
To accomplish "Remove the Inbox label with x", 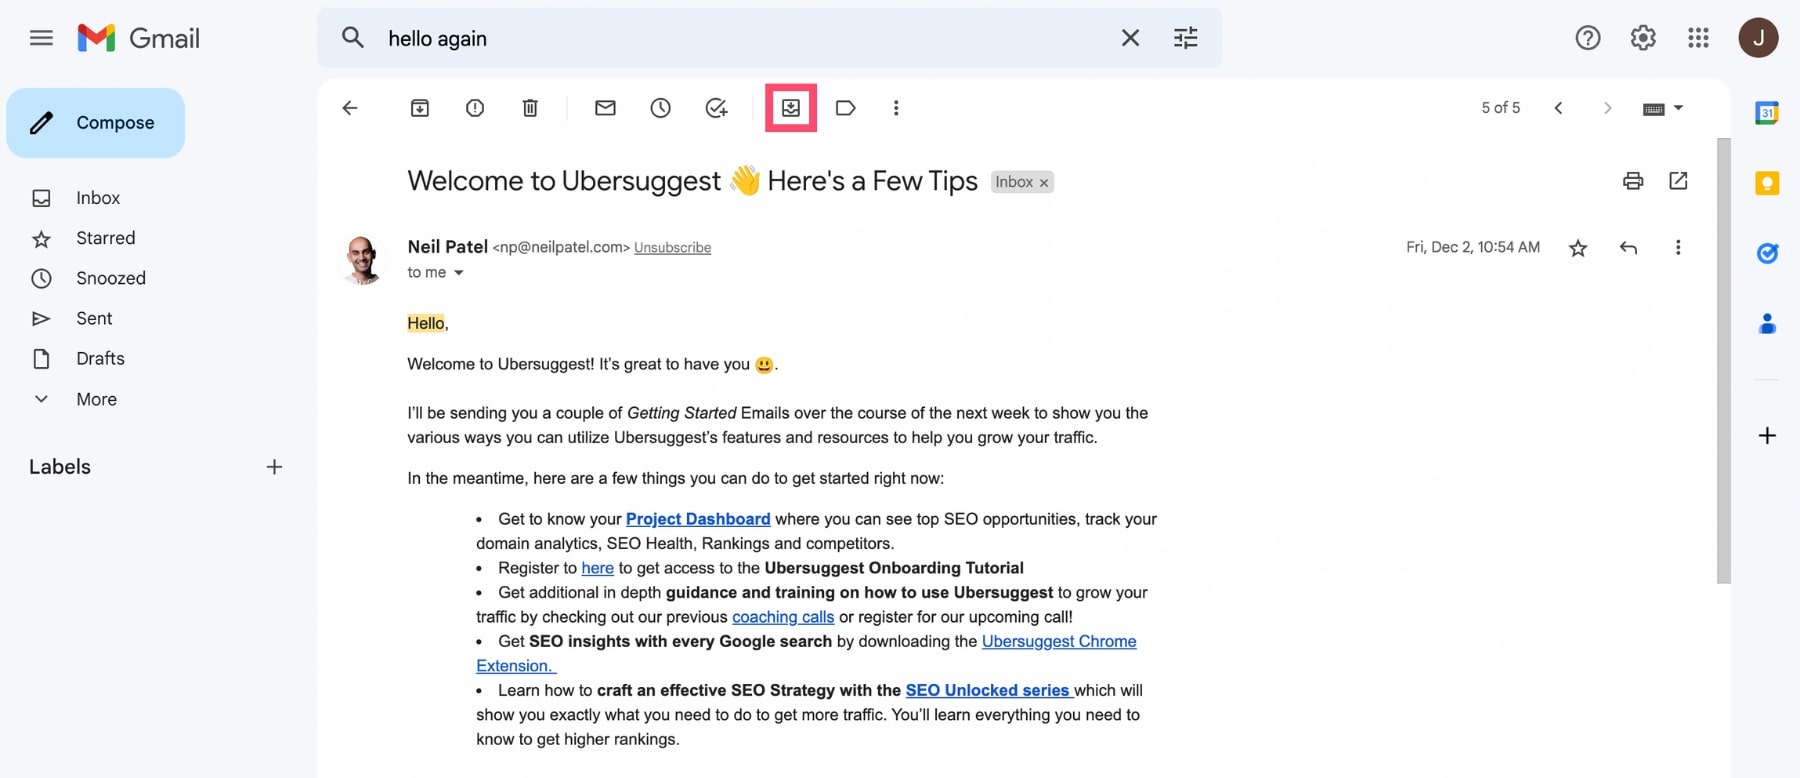I will [x=1044, y=183].
